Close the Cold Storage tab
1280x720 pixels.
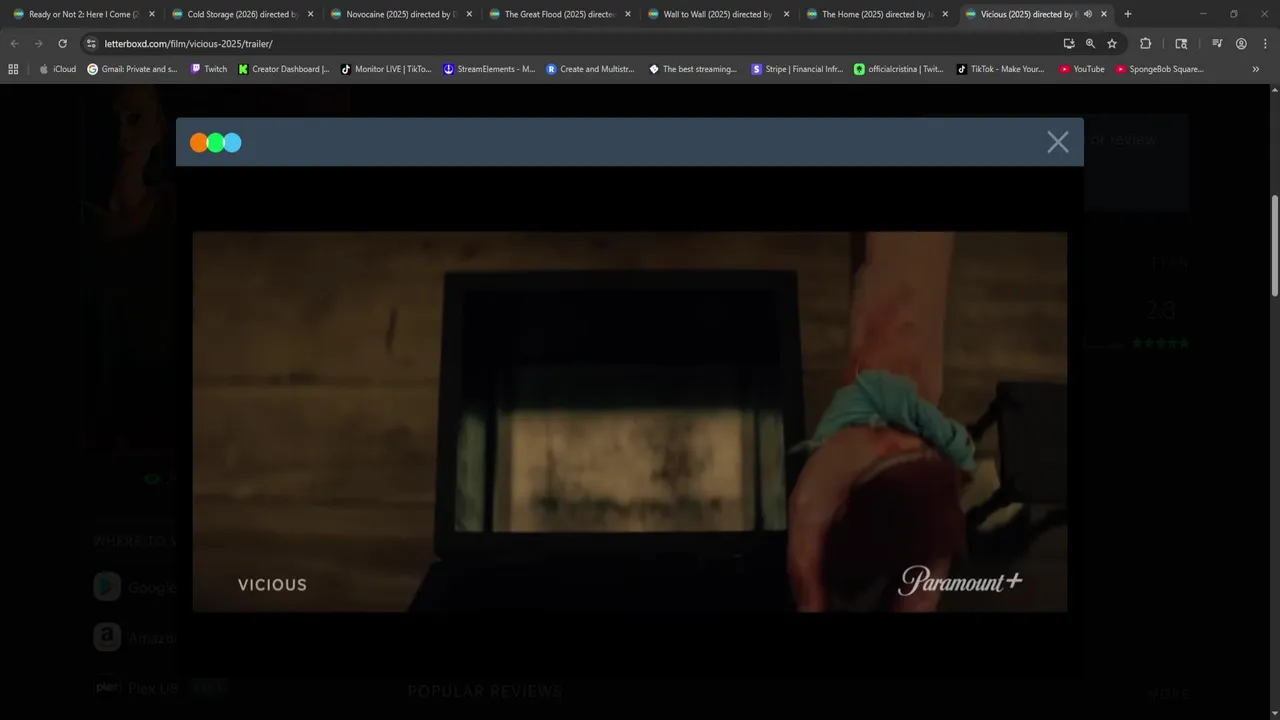pos(310,14)
